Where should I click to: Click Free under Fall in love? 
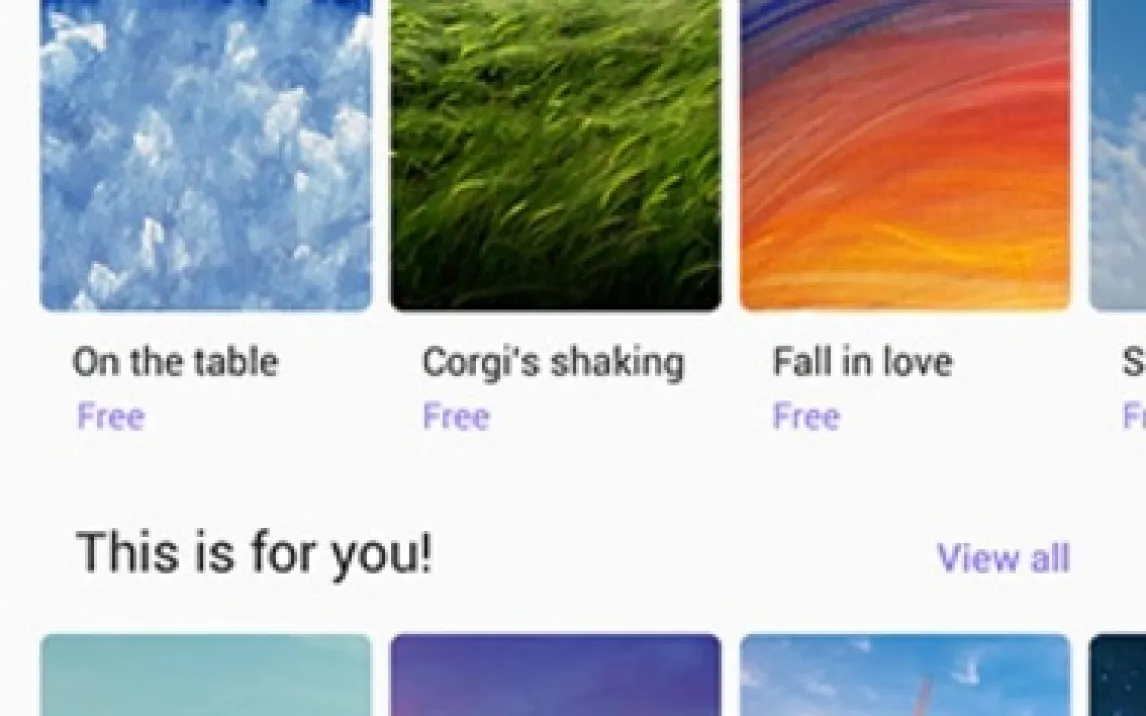click(807, 416)
